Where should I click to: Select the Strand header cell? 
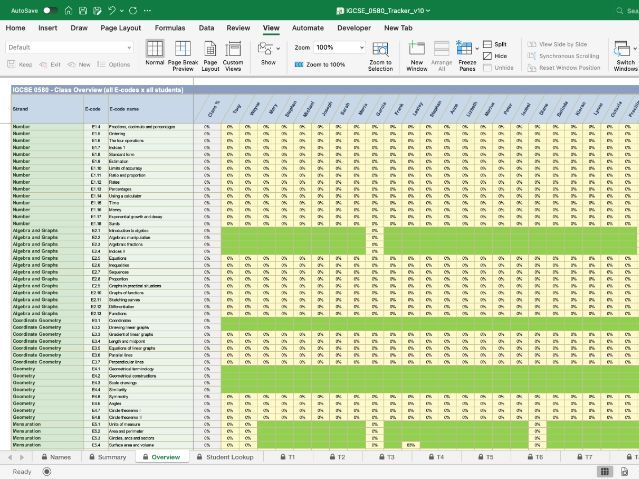coord(47,109)
